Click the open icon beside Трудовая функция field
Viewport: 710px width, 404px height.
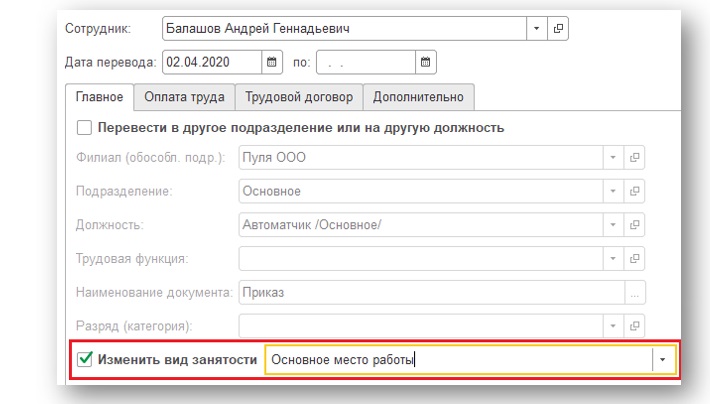633,259
